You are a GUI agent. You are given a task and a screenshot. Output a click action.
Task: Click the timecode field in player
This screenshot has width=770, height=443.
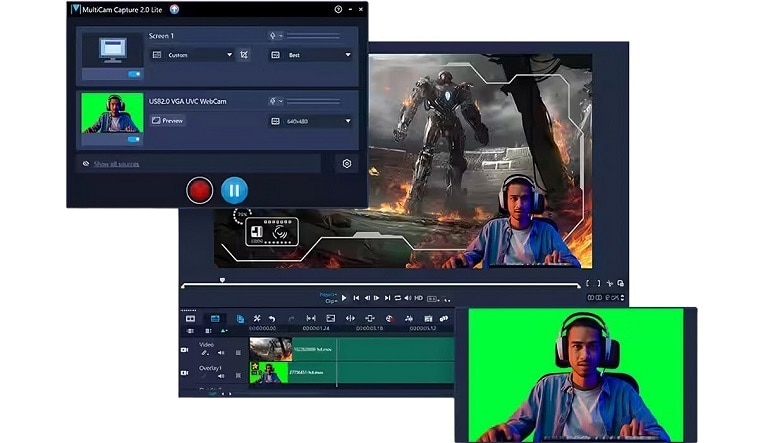pos(606,298)
